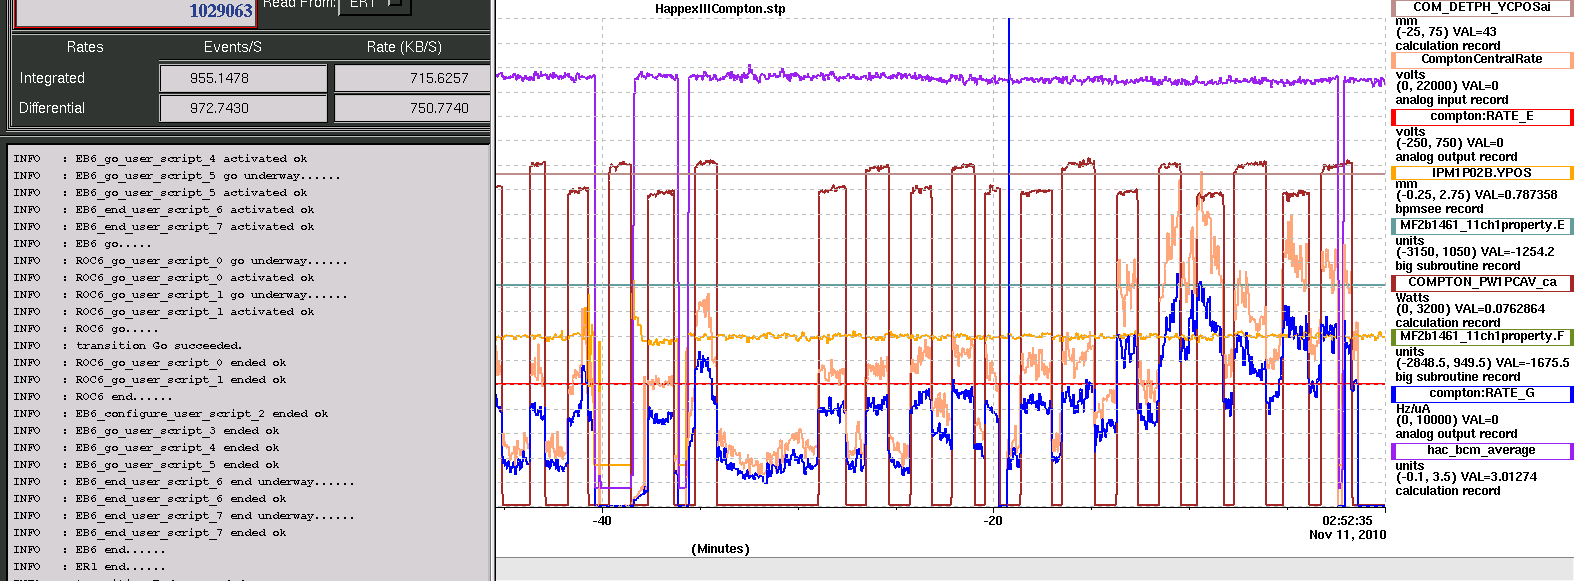Click the 02:52:35 time label
This screenshot has height=581, width=1574.
(x=1348, y=521)
